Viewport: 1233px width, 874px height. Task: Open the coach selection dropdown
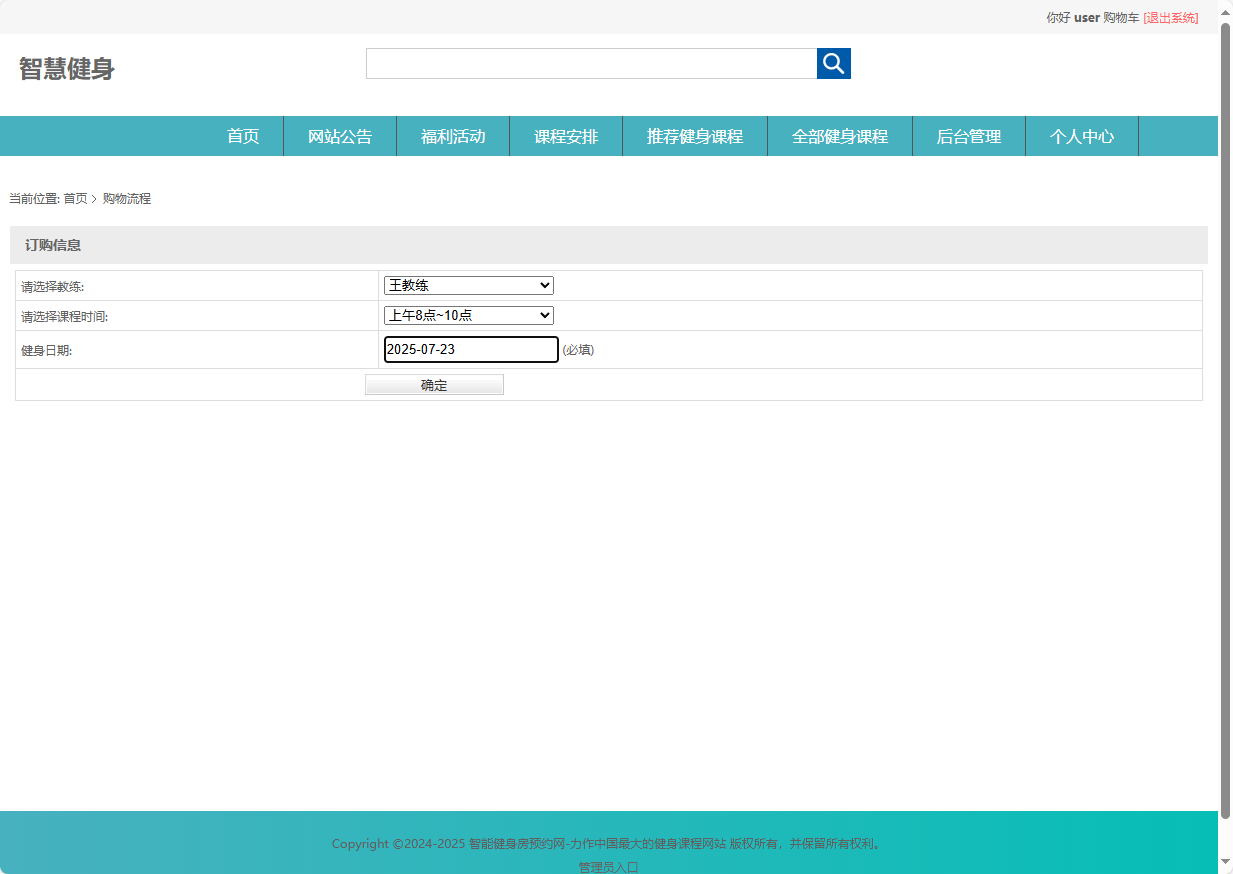pos(468,286)
